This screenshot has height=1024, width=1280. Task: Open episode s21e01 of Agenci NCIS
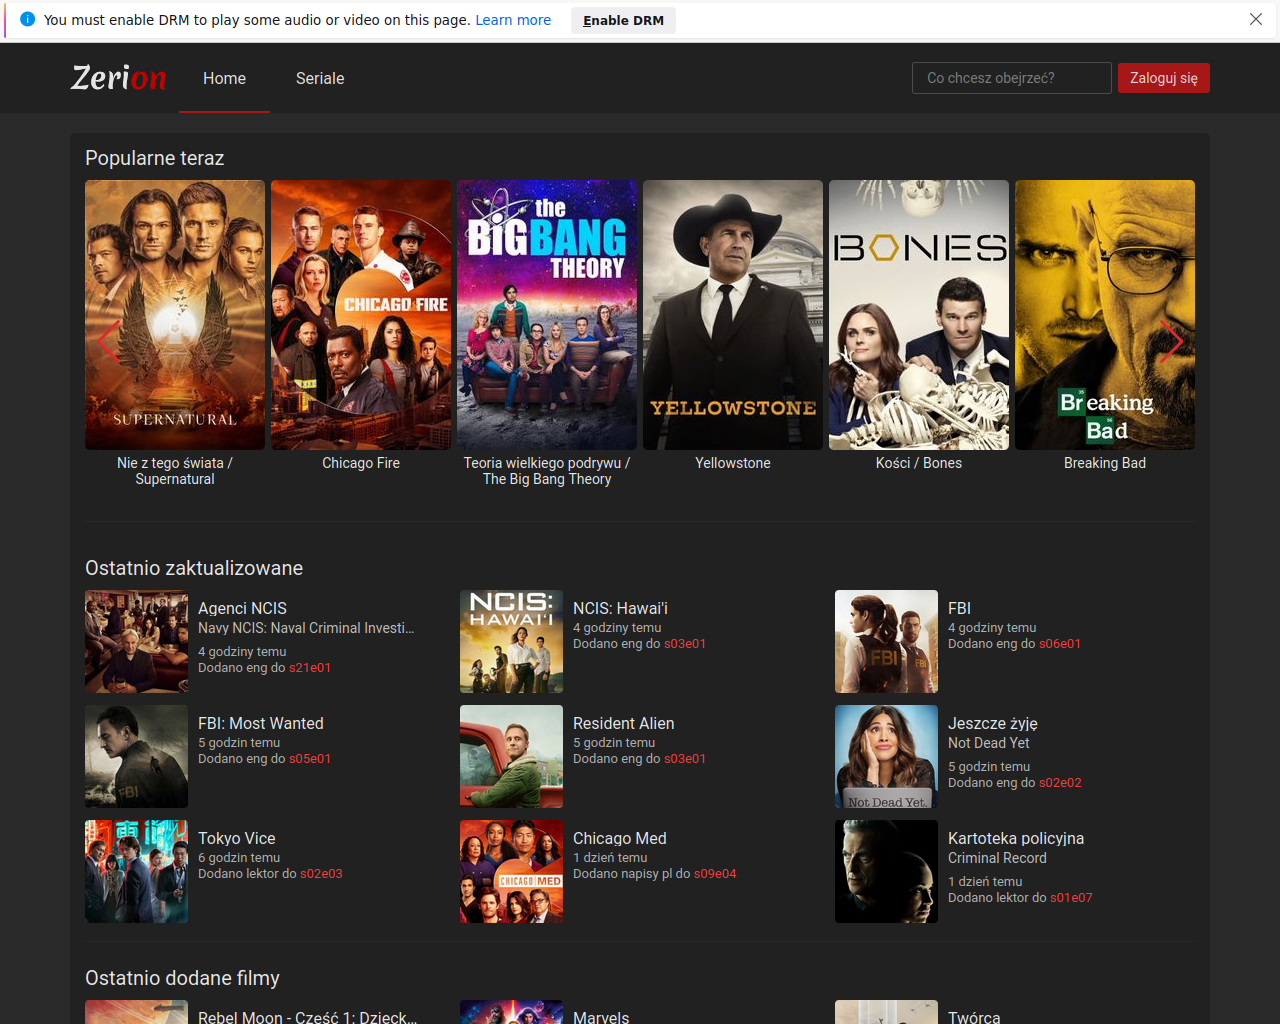click(310, 668)
